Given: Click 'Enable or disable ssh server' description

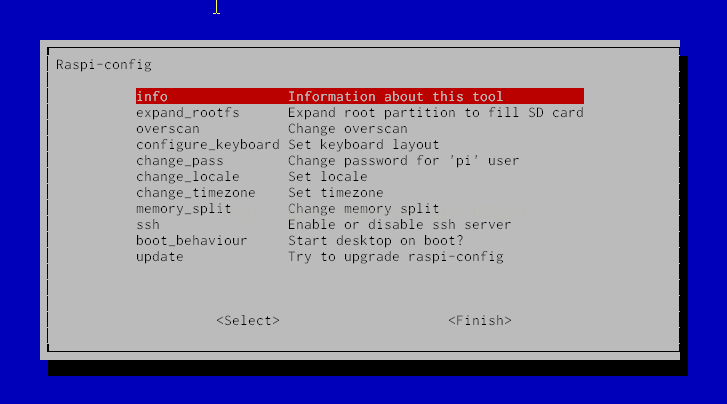Looking at the screenshot, I should [399, 225].
